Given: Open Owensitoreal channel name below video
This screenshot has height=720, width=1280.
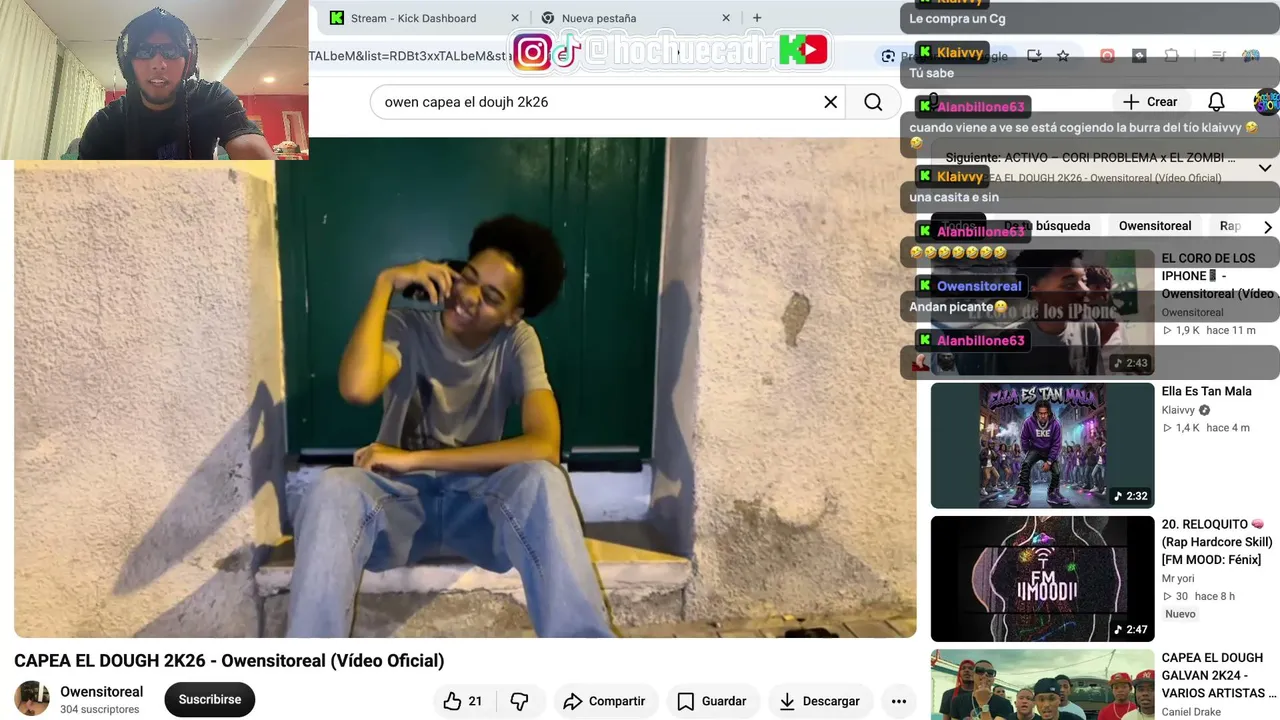Looking at the screenshot, I should click(x=101, y=692).
